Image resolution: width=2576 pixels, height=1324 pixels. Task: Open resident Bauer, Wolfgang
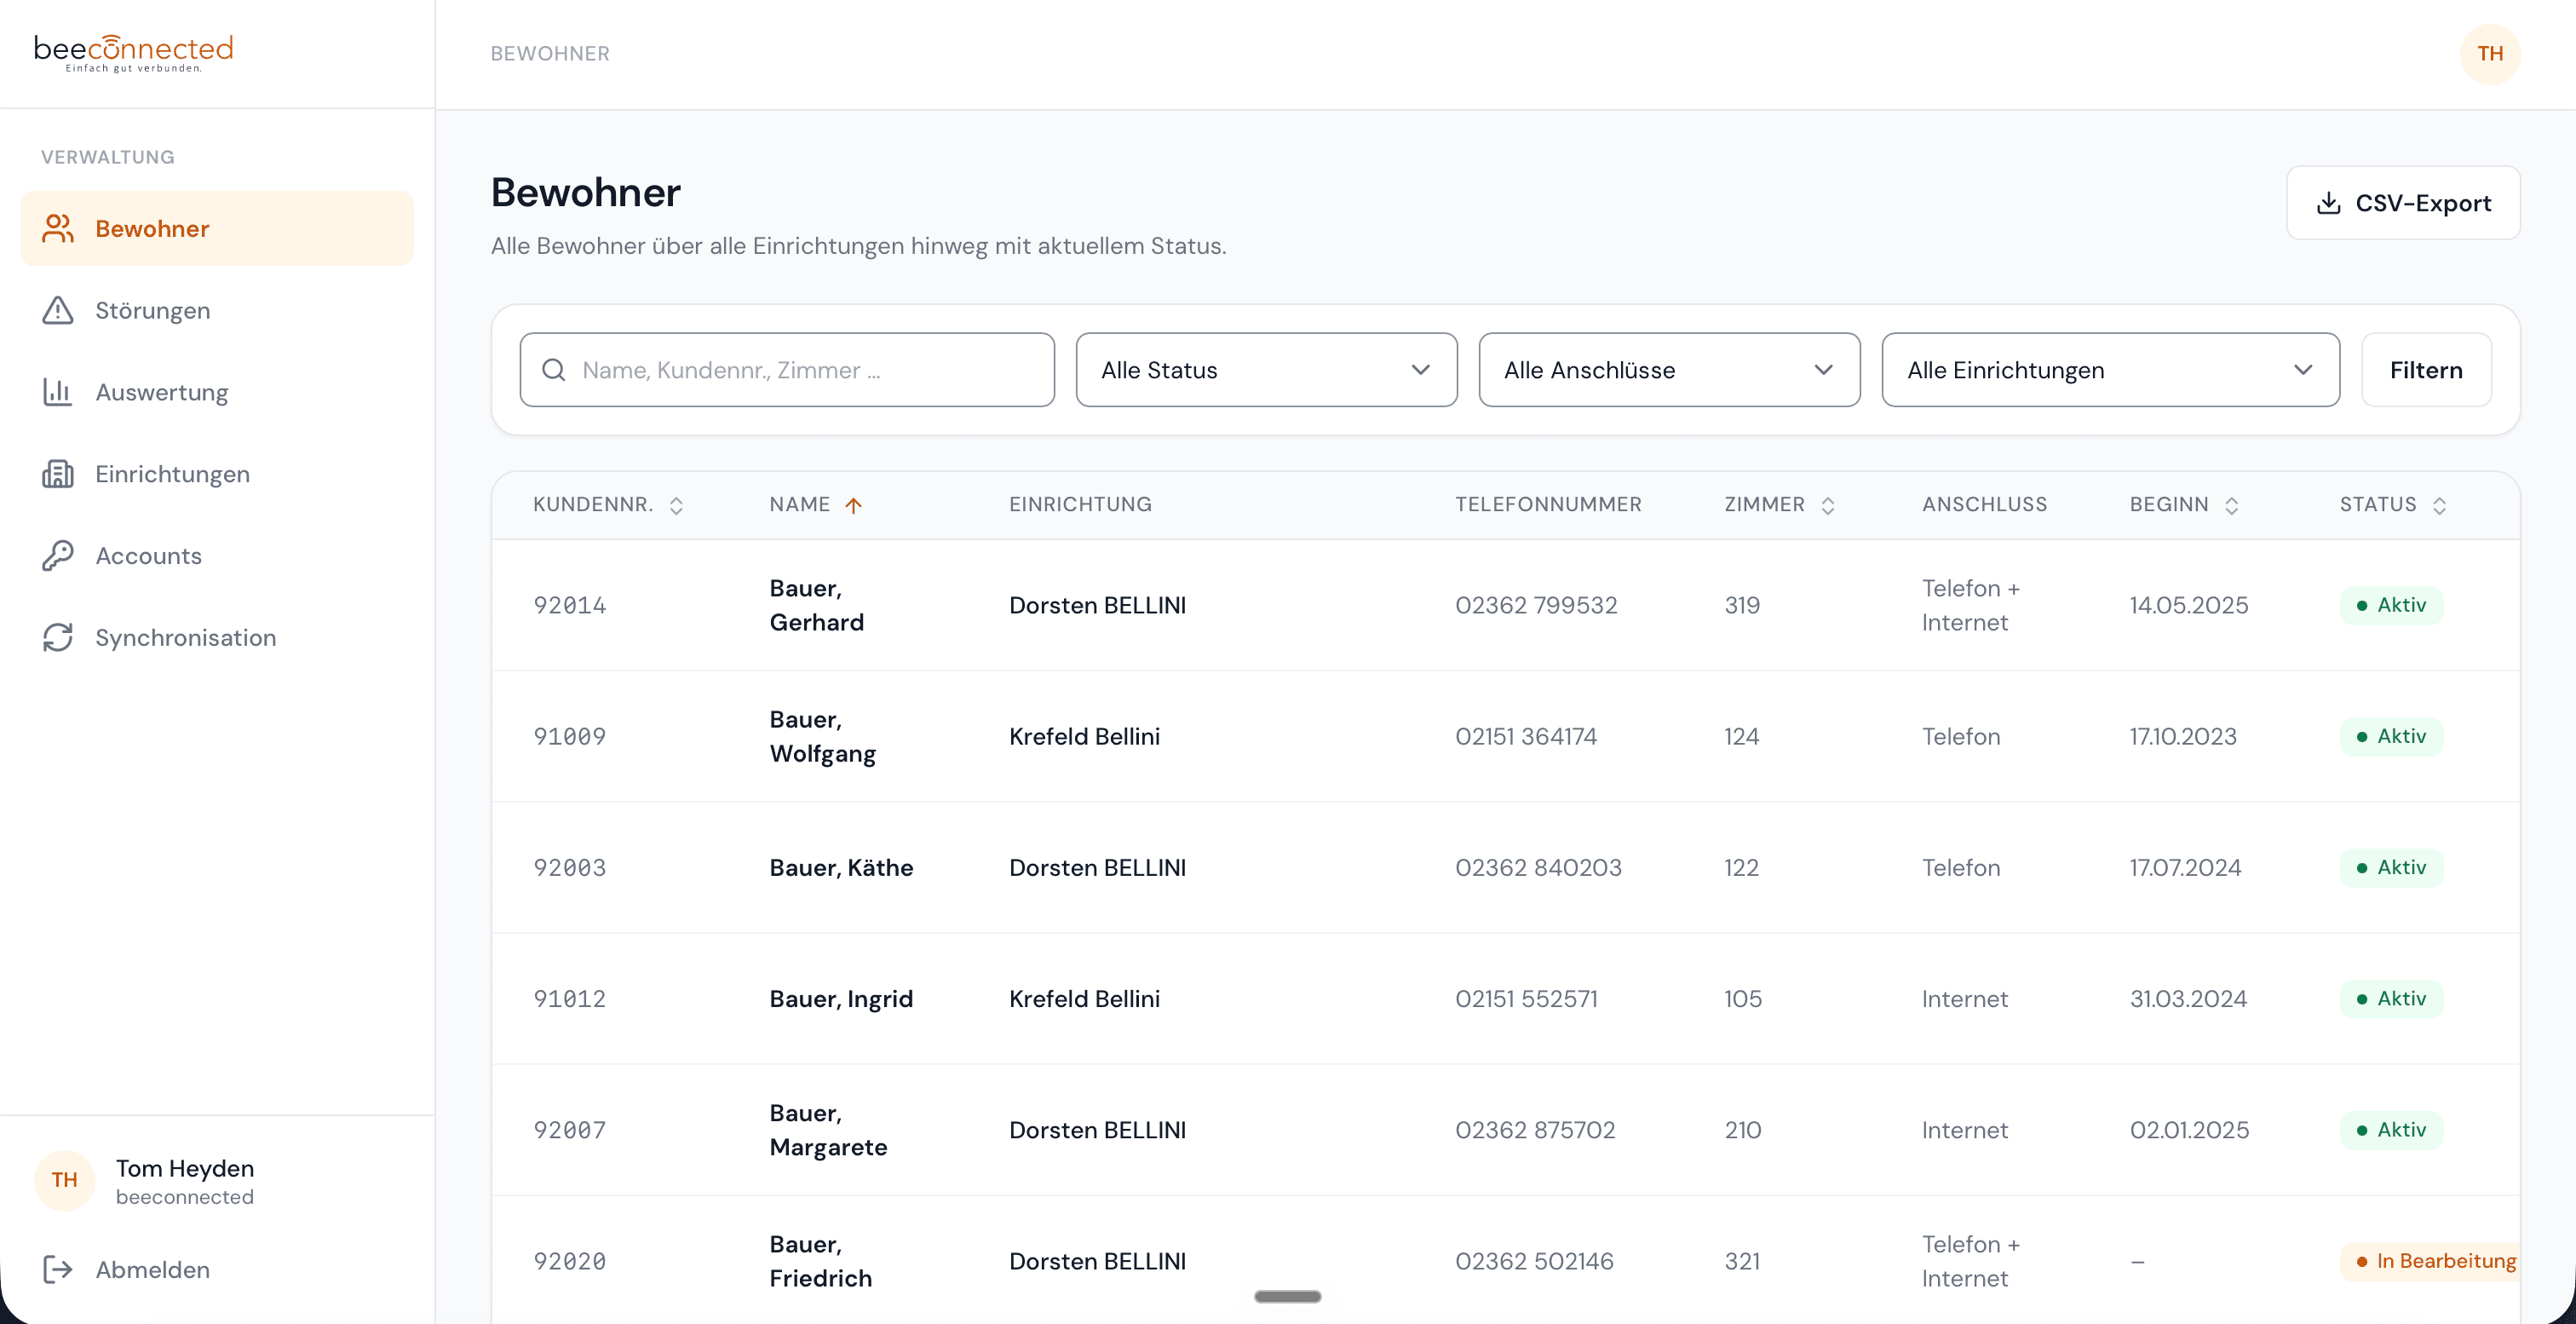pyautogui.click(x=823, y=736)
